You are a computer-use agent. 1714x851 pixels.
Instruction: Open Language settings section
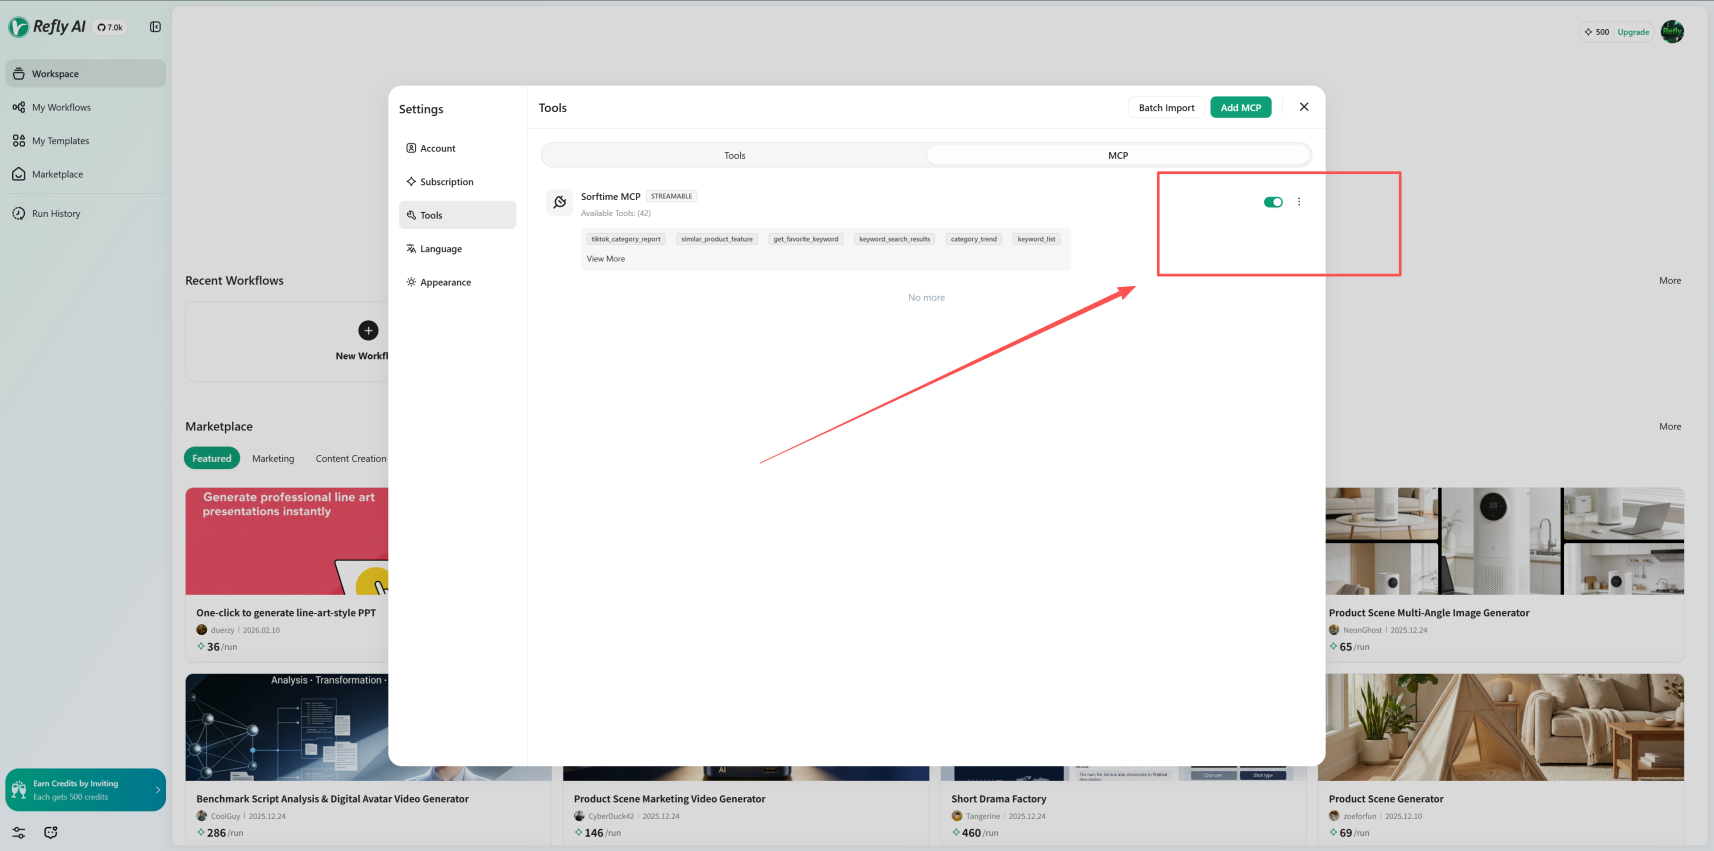point(440,249)
